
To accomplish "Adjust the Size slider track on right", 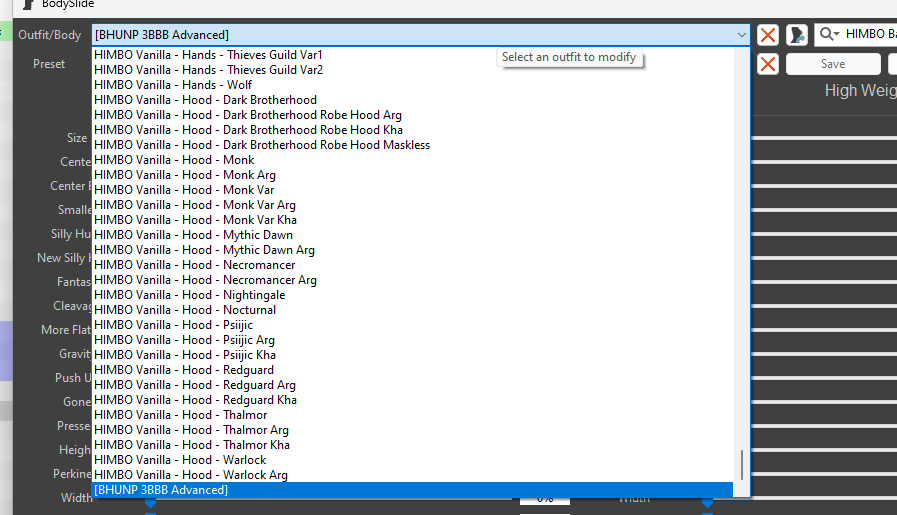I will (824, 138).
